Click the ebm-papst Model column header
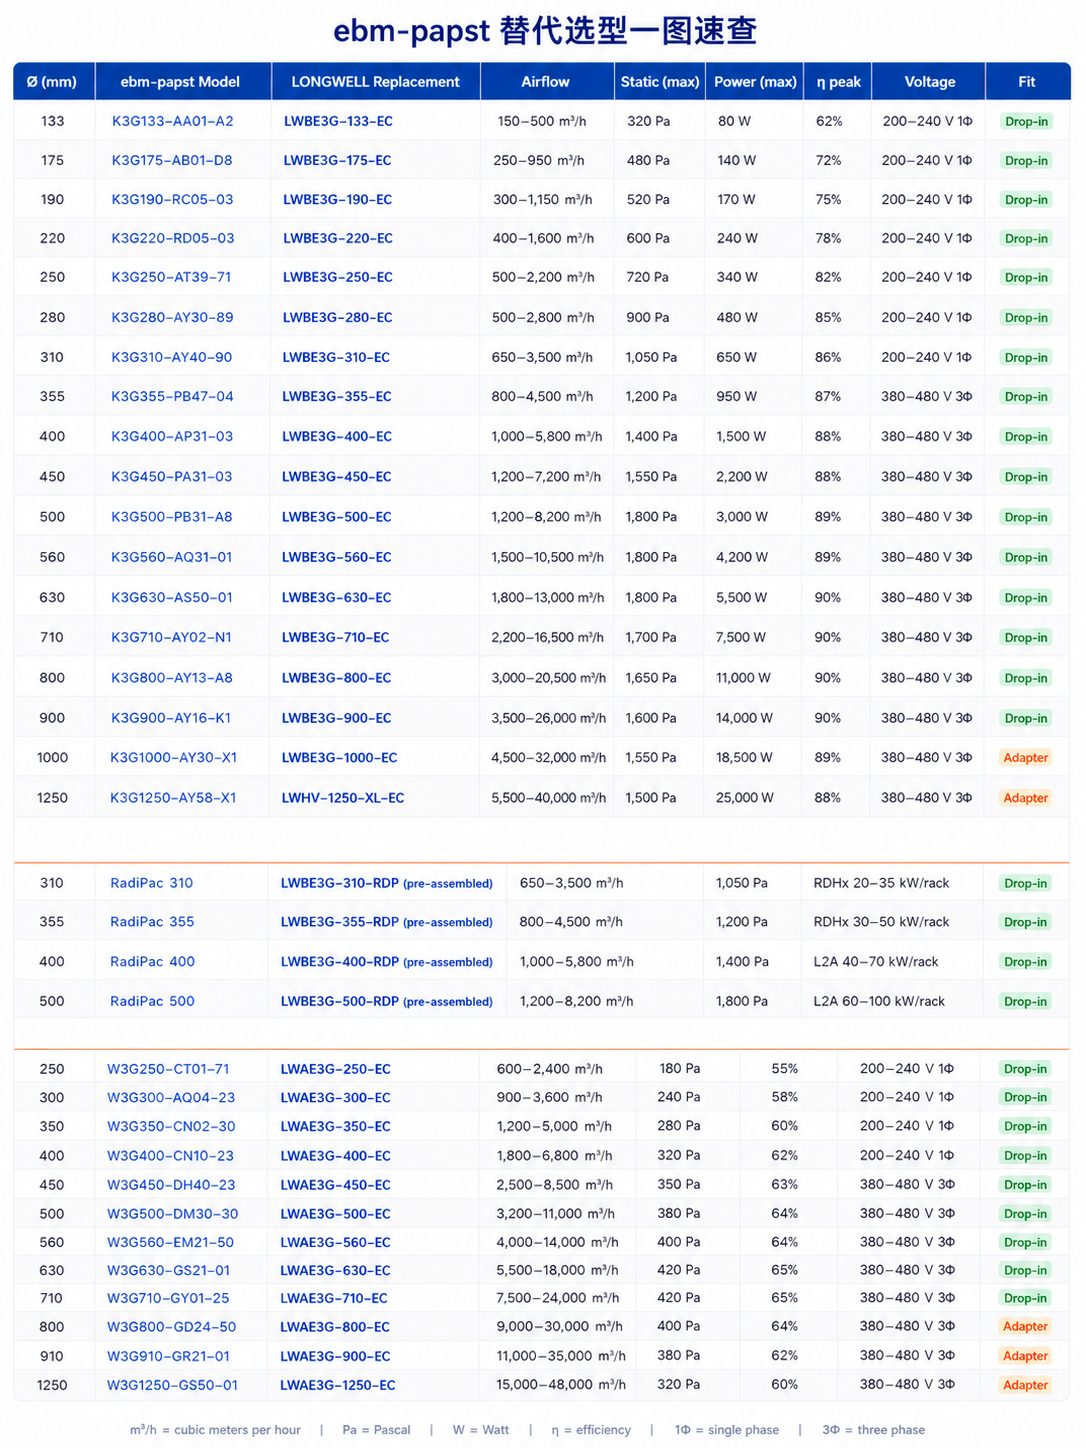 point(181,82)
